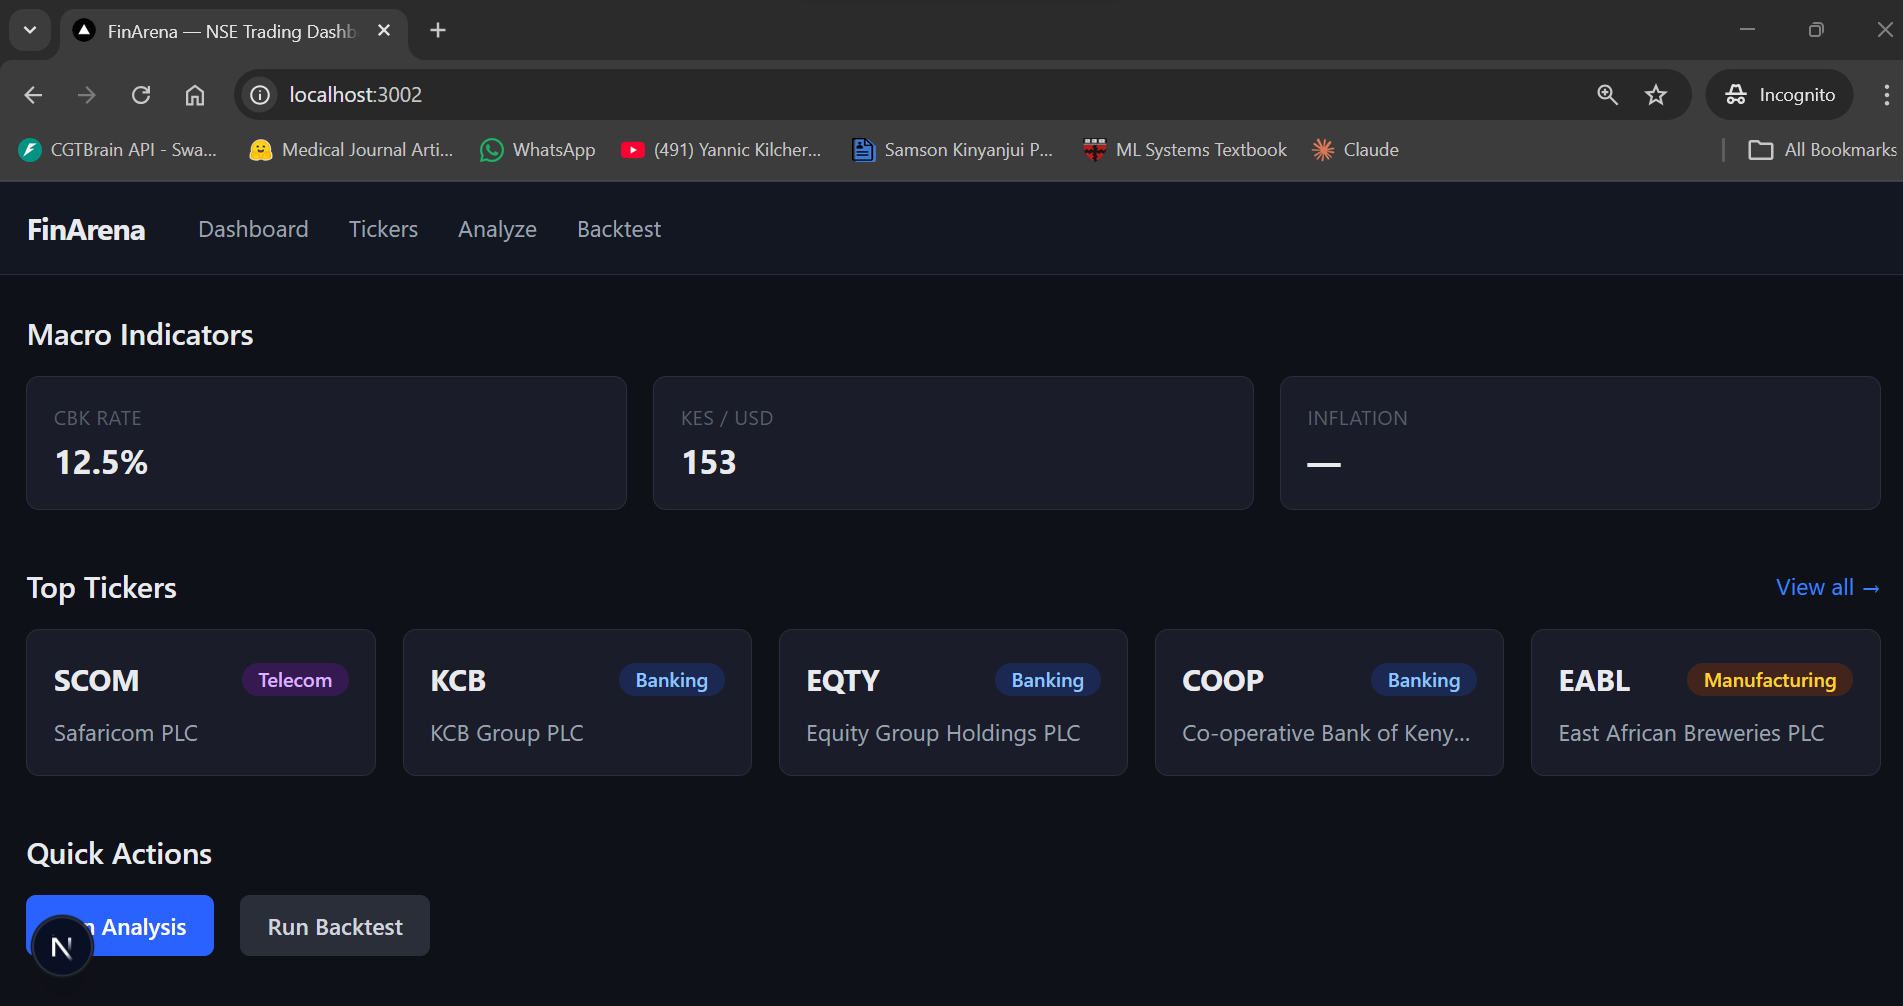Image resolution: width=1903 pixels, height=1006 pixels.
Task: Open the tab search chevron
Action: pyautogui.click(x=29, y=30)
